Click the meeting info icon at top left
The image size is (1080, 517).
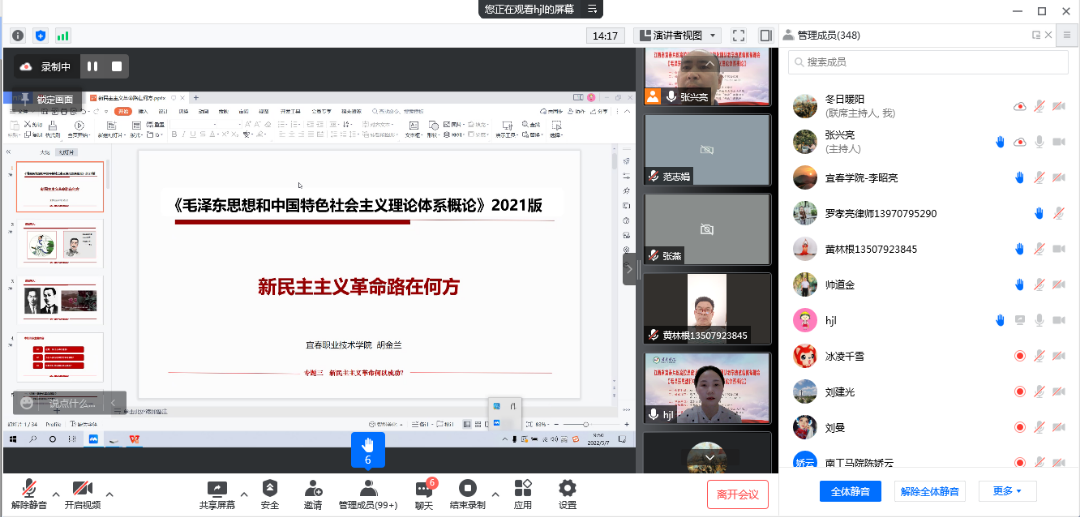tap(18, 35)
